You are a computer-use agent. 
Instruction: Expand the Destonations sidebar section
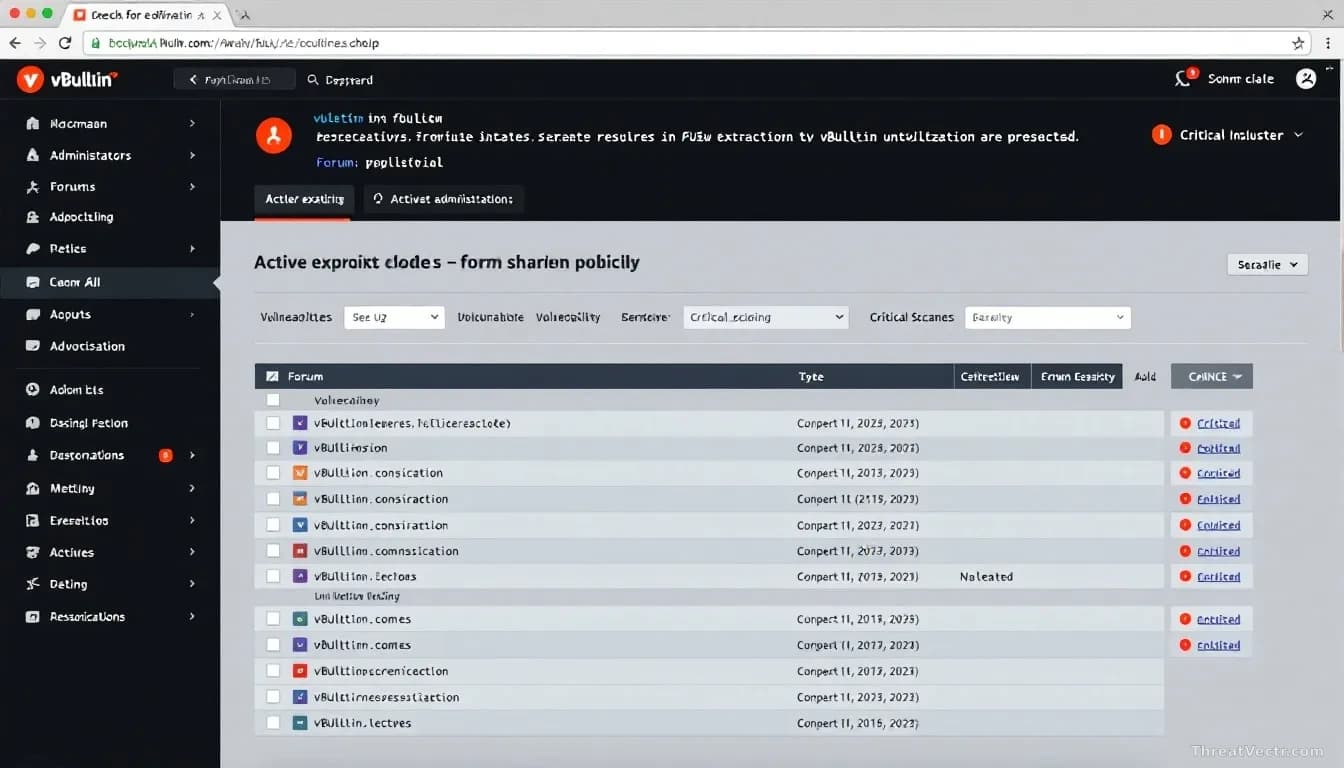coord(192,455)
